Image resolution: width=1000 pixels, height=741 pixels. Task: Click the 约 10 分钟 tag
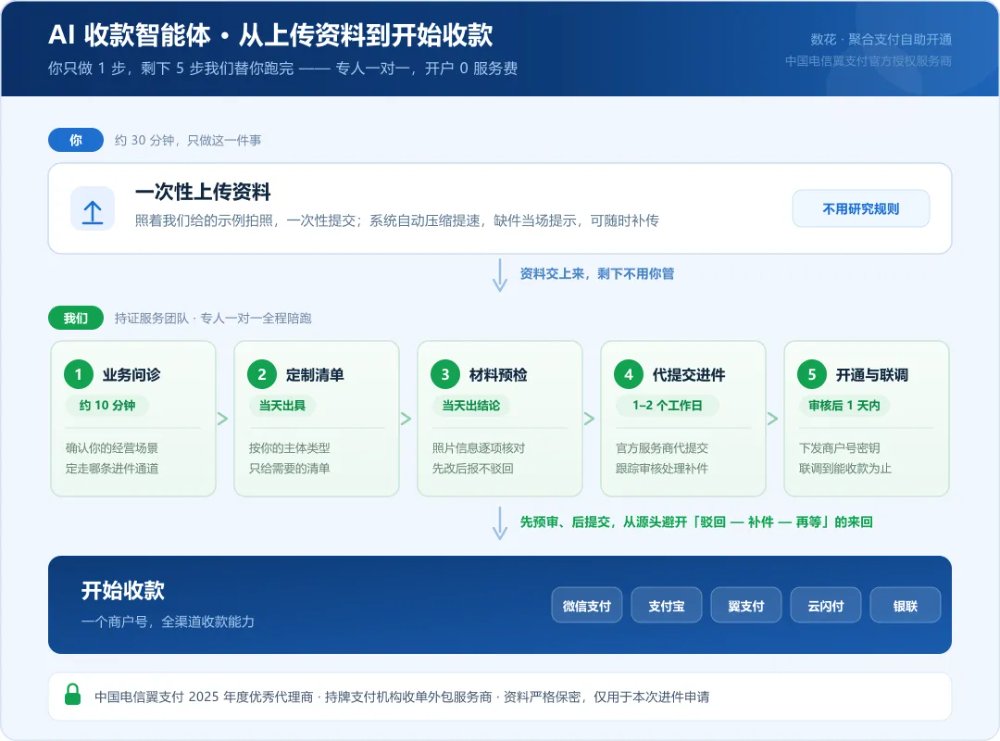tap(107, 405)
